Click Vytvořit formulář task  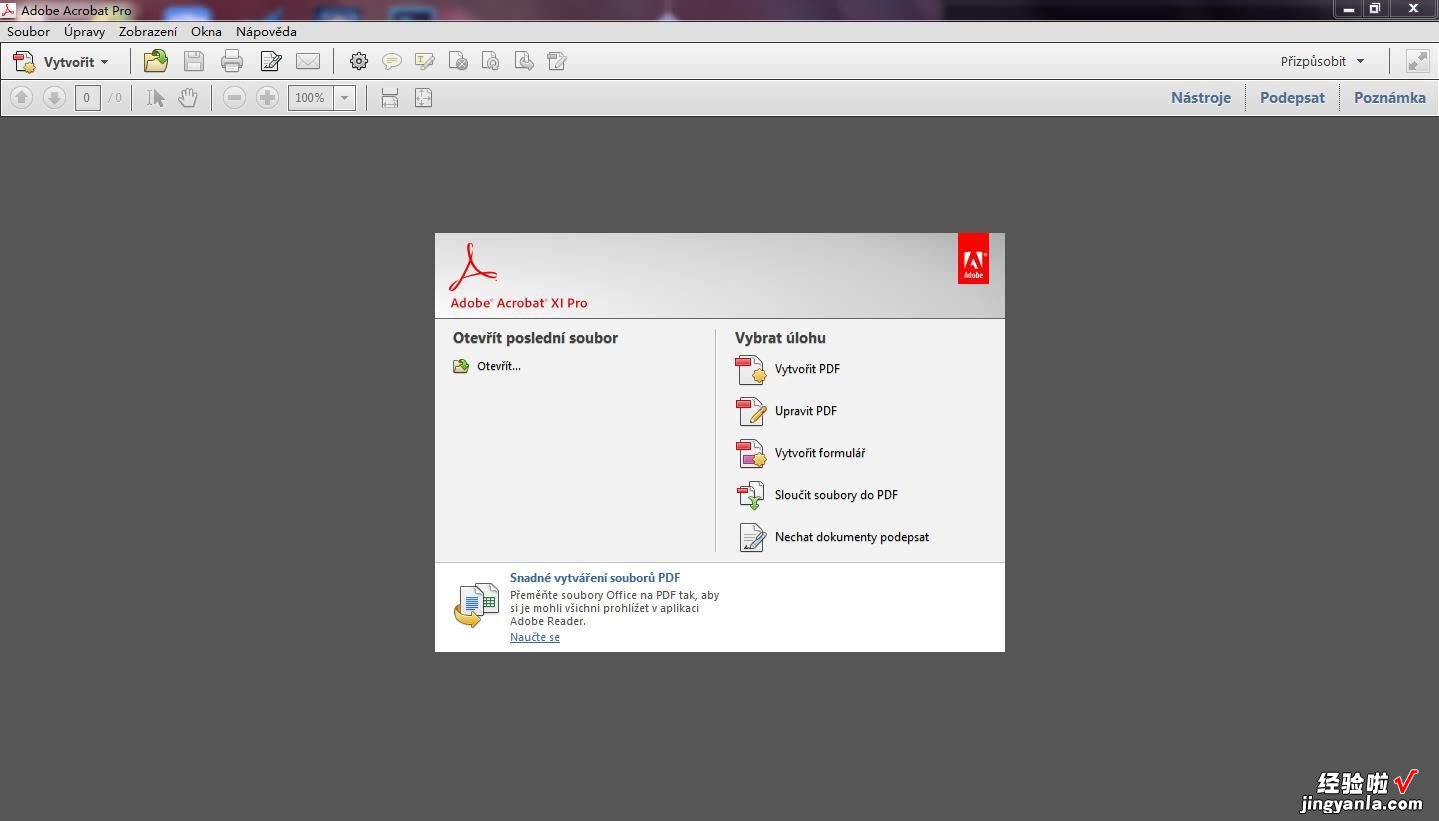pyautogui.click(x=820, y=453)
